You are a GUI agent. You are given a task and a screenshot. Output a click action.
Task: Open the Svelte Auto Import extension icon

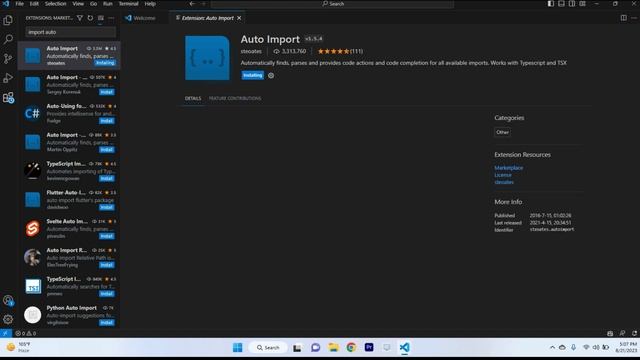32,229
